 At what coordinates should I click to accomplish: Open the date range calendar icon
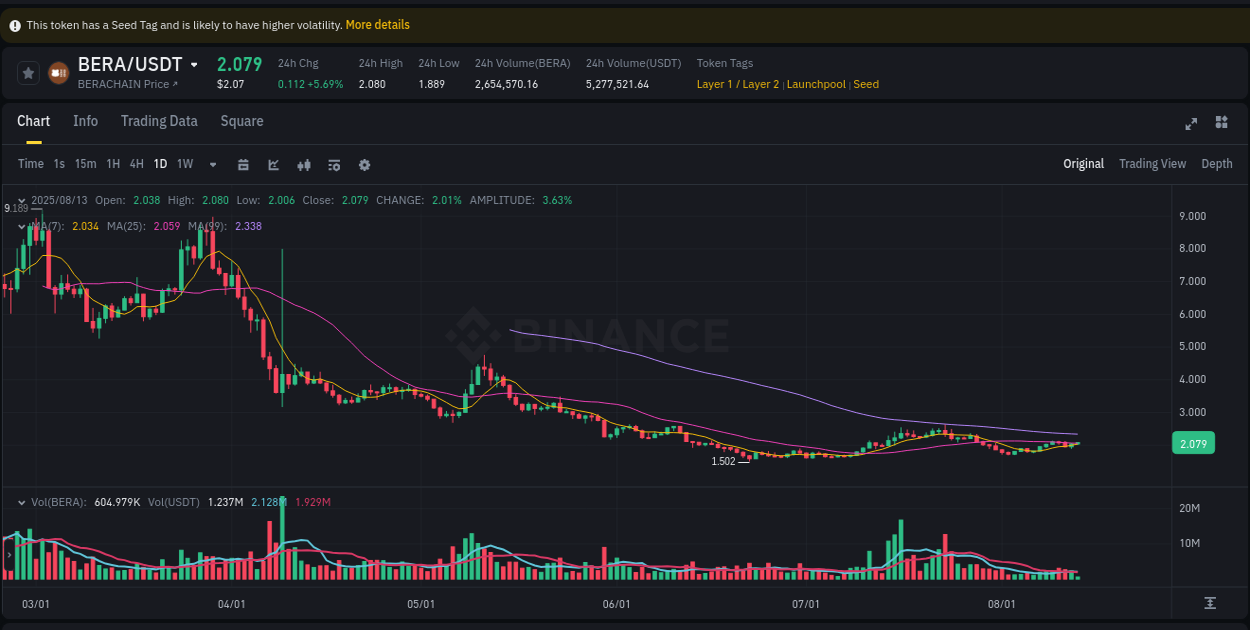pyautogui.click(x=243, y=164)
